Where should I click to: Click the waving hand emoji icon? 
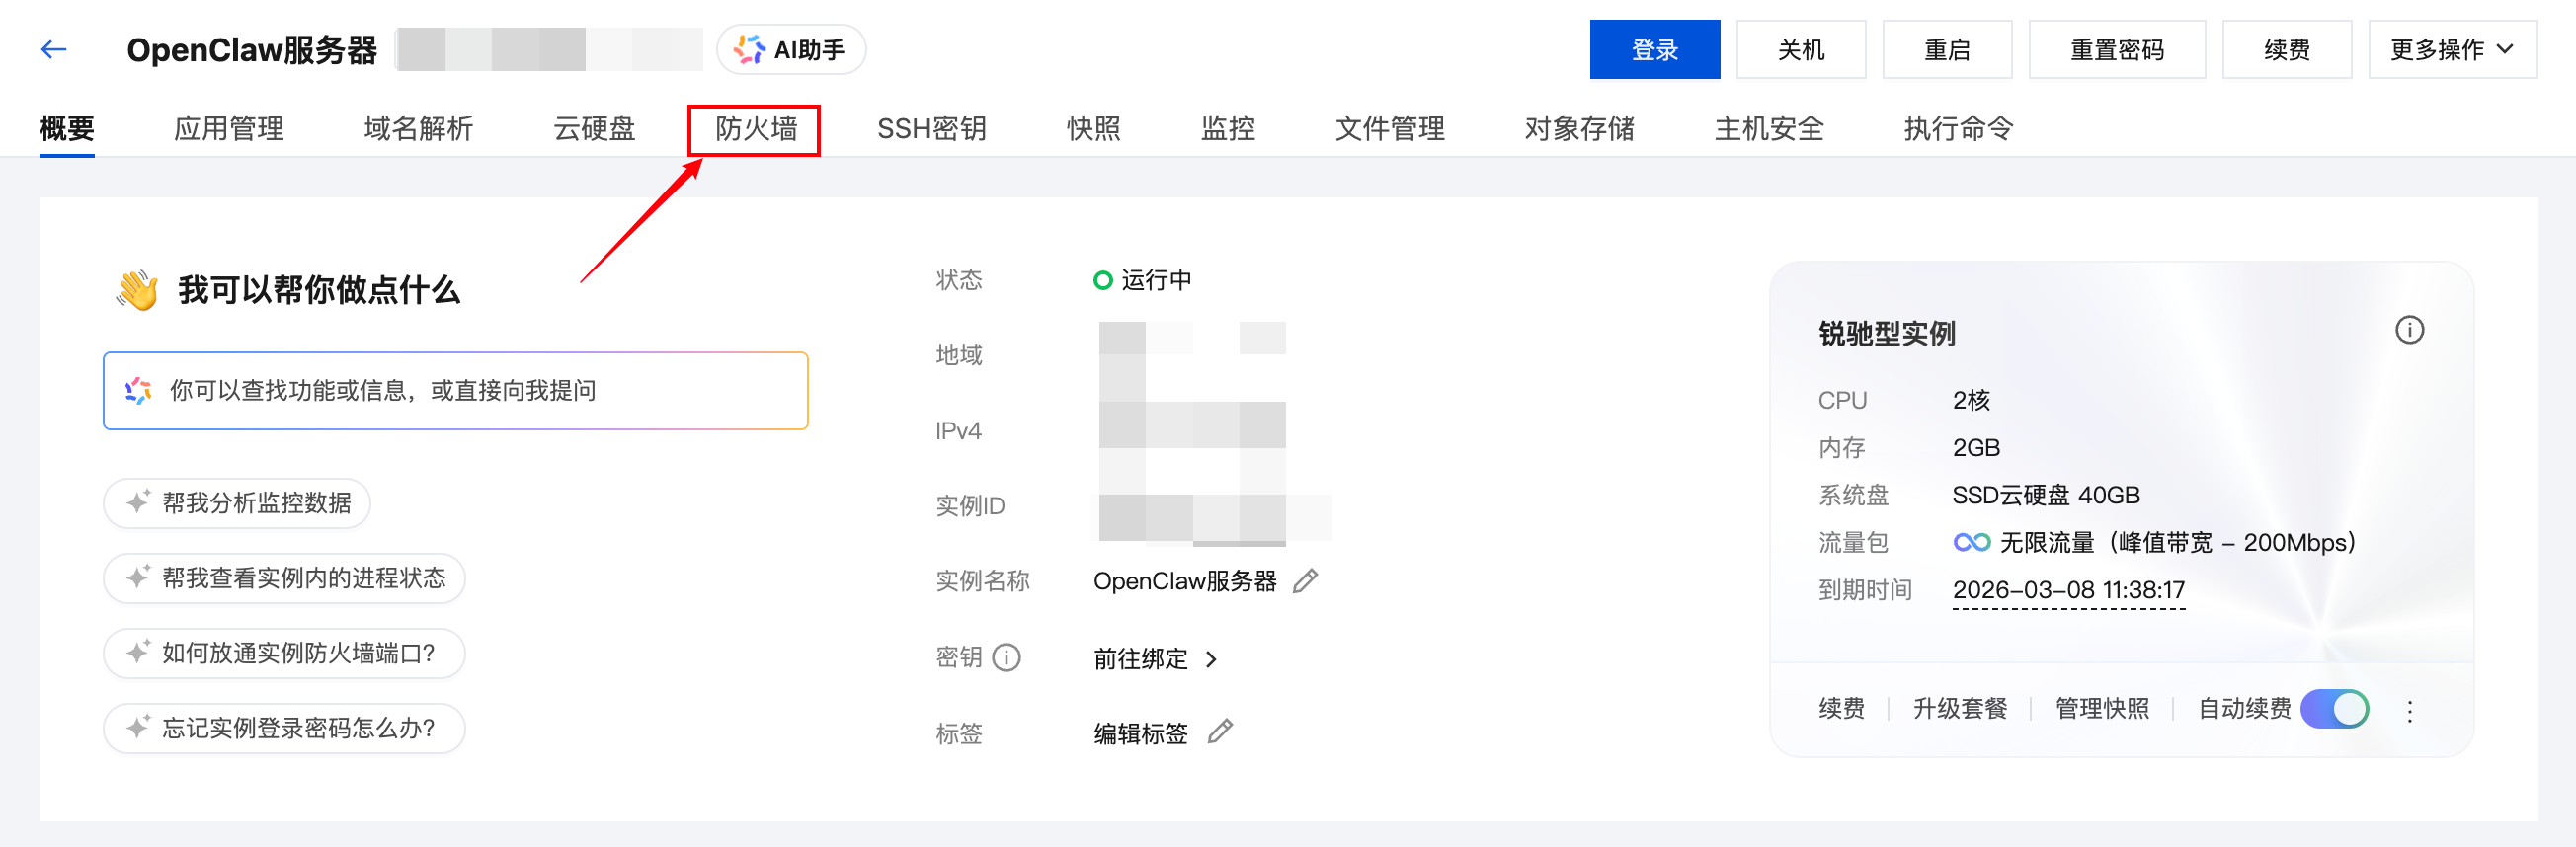[137, 290]
